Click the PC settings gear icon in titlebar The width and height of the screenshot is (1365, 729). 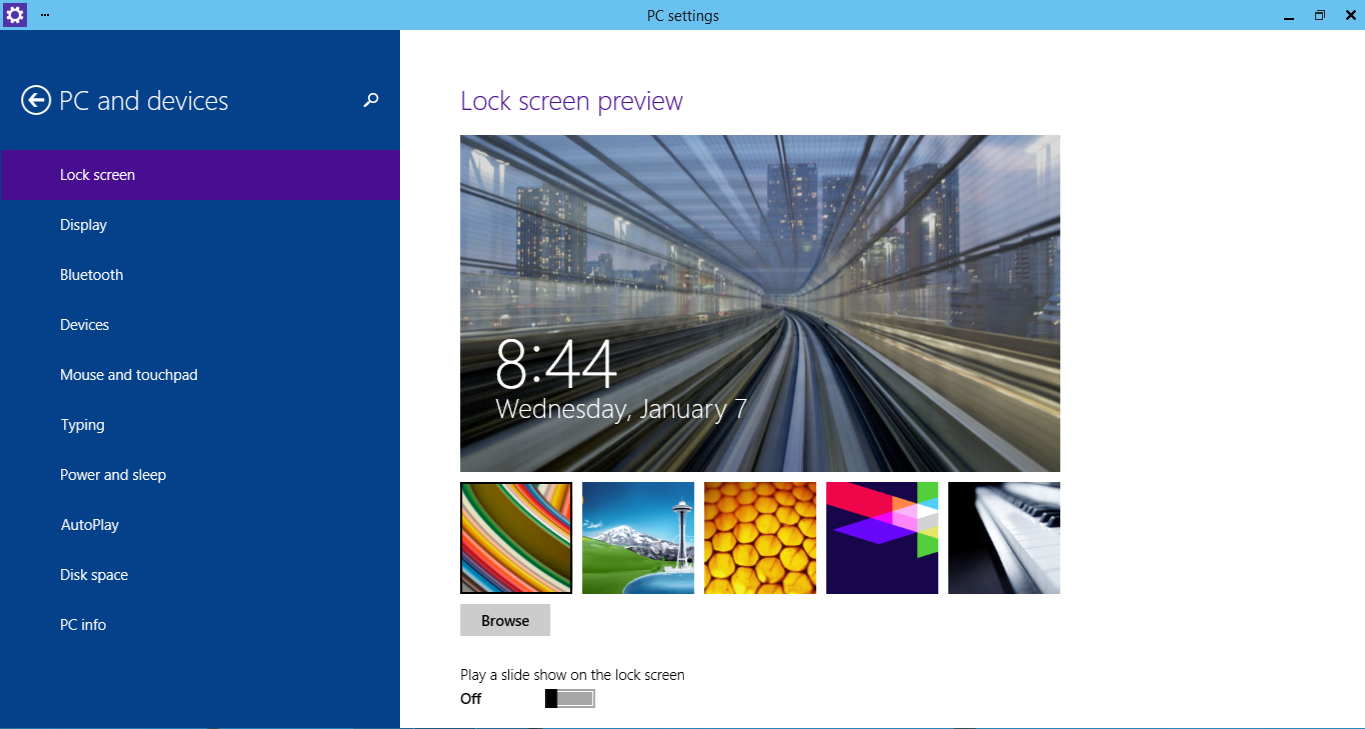point(14,15)
